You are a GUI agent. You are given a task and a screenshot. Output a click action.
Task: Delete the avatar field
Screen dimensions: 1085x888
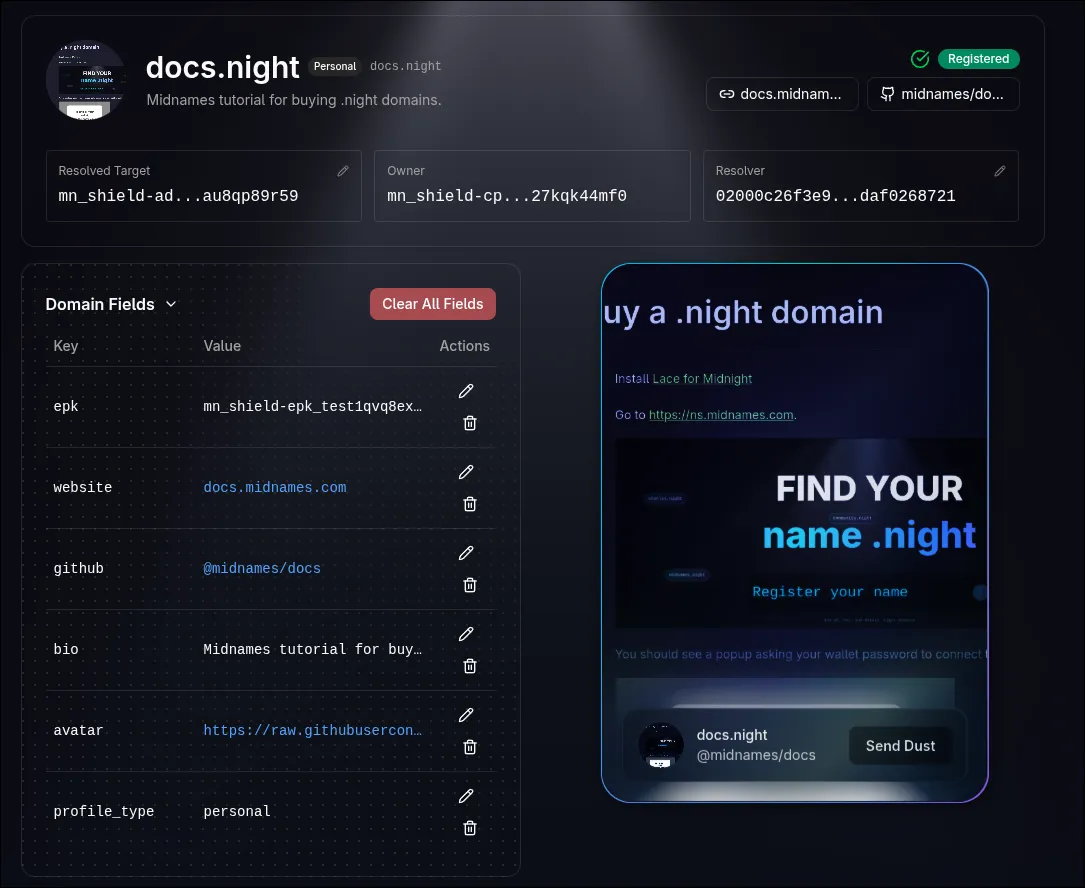(x=470, y=747)
